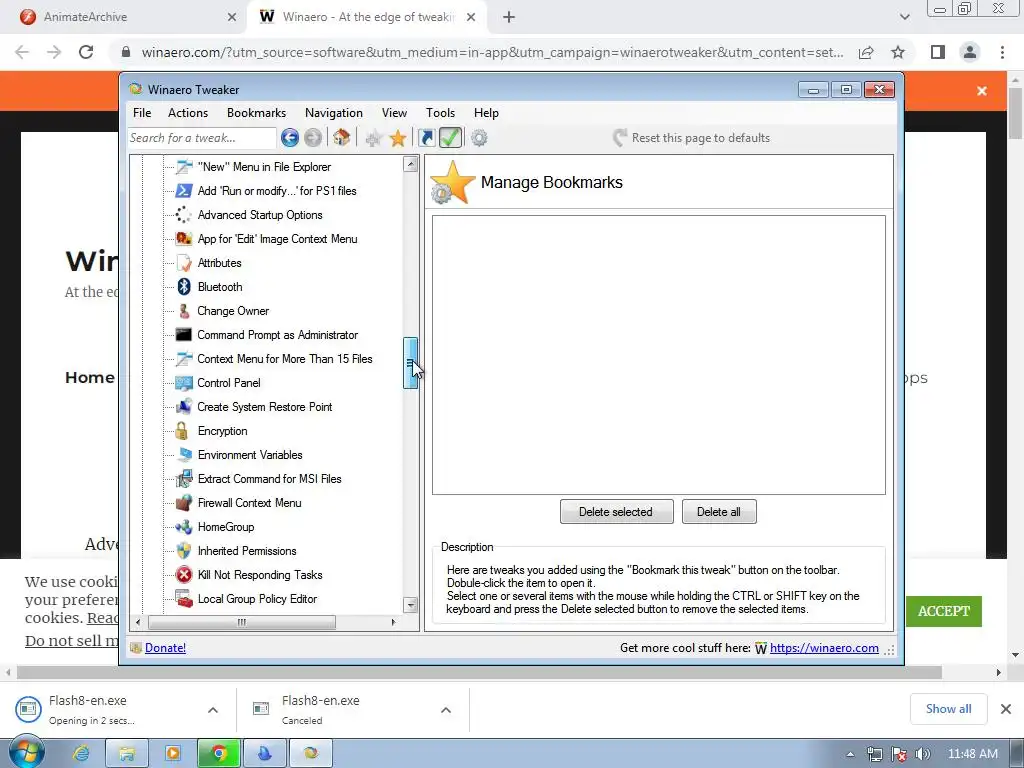Click the Kill Not Responding Tasks red X icon
This screenshot has height=768, width=1024.
pos(184,575)
